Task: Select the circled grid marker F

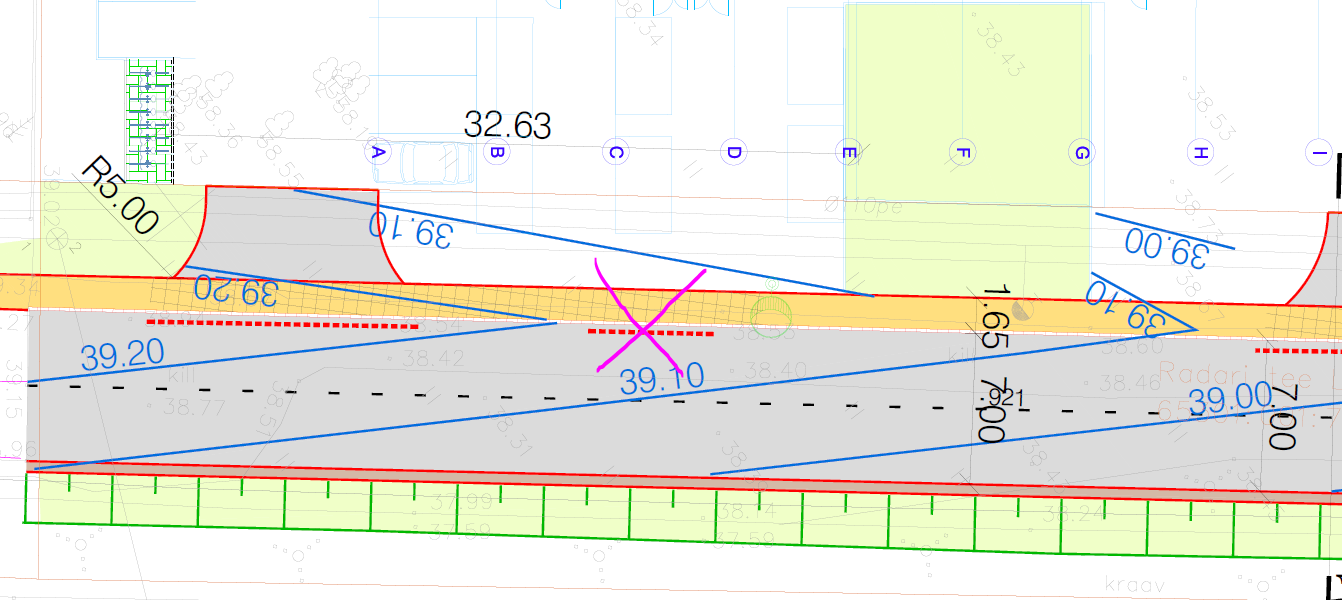Action: 964,153
